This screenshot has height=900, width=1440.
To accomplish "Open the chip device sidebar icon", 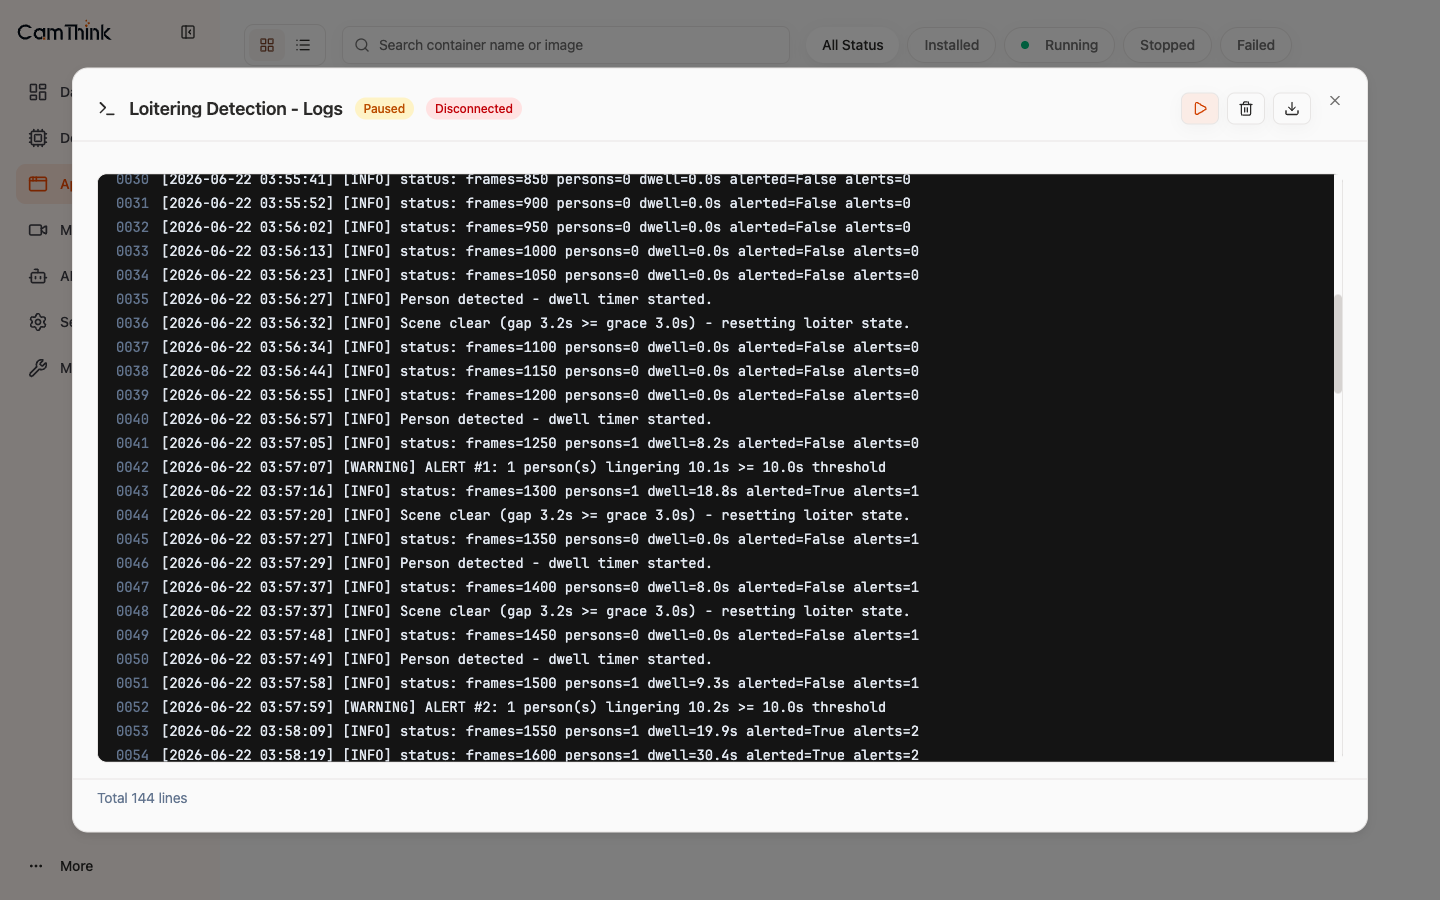I will pos(38,138).
